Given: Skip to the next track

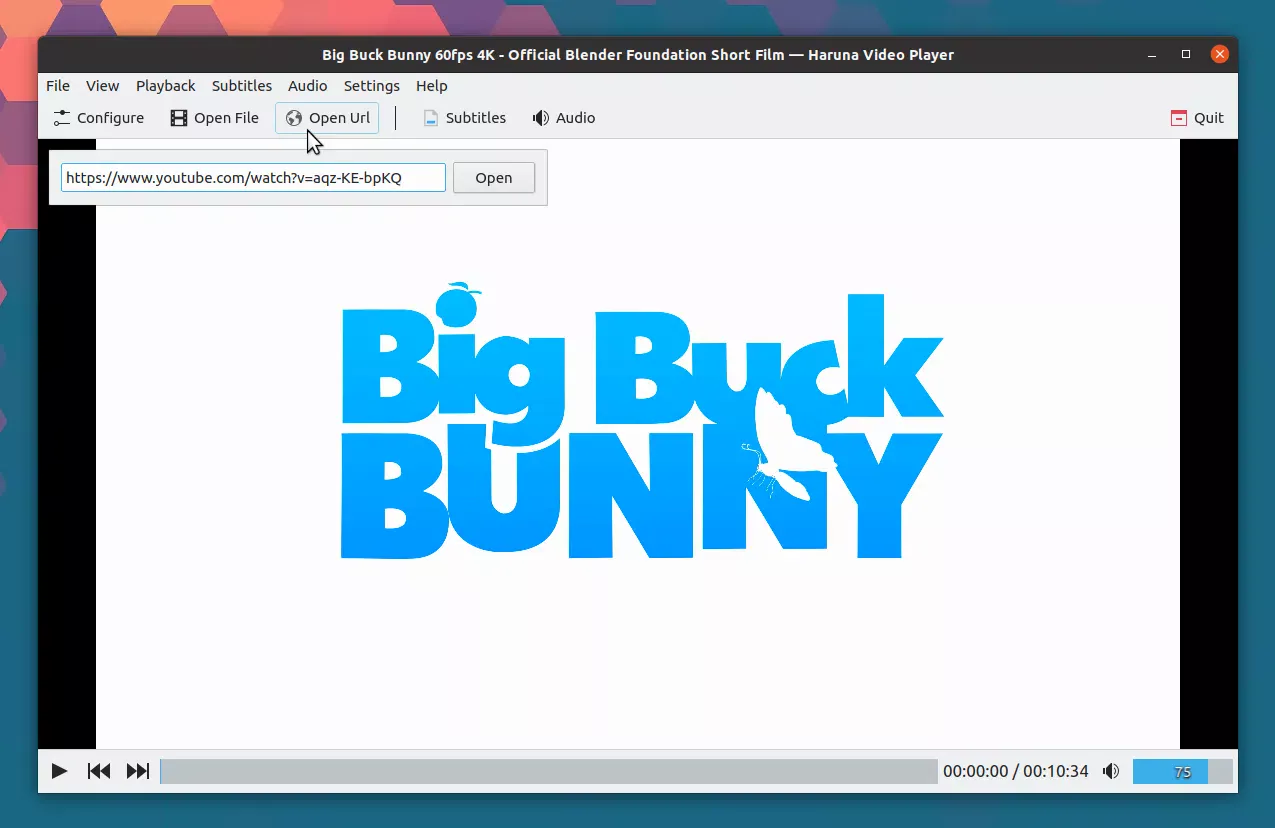Looking at the screenshot, I should pyautogui.click(x=138, y=771).
